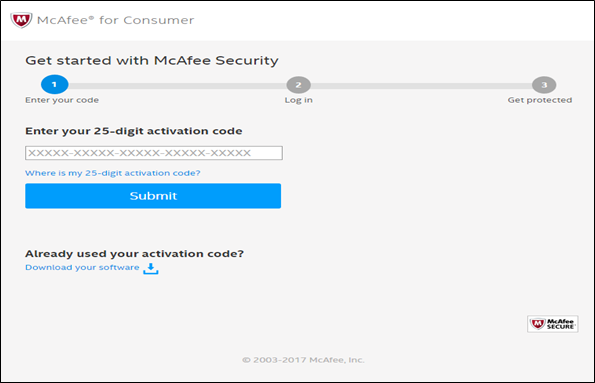Click the copyright 2003-2017 McAfee footer text
This screenshot has height=383, width=595.
tap(303, 360)
